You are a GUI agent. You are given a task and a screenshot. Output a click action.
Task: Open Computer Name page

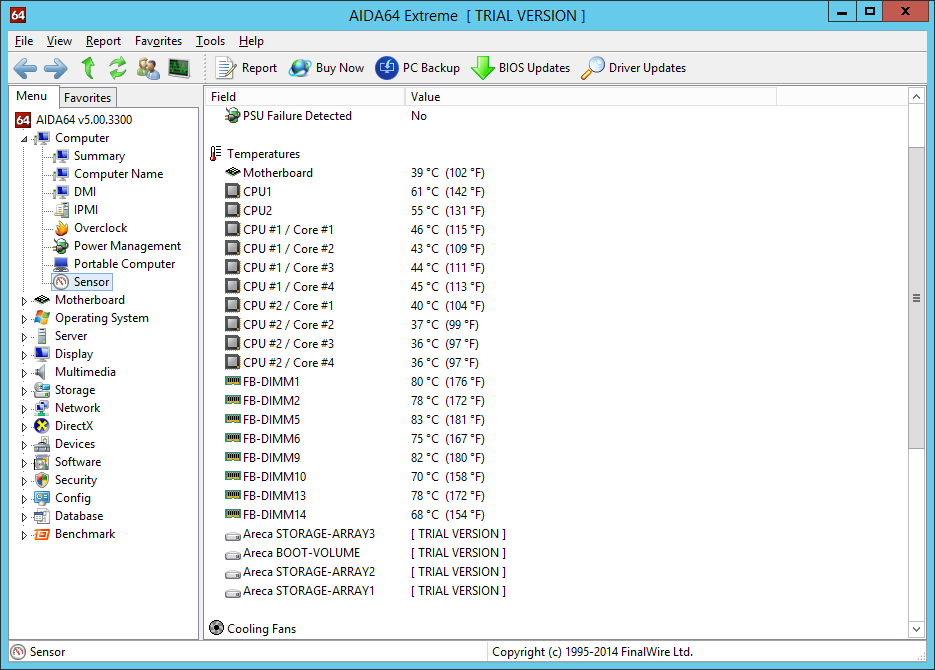(118, 174)
